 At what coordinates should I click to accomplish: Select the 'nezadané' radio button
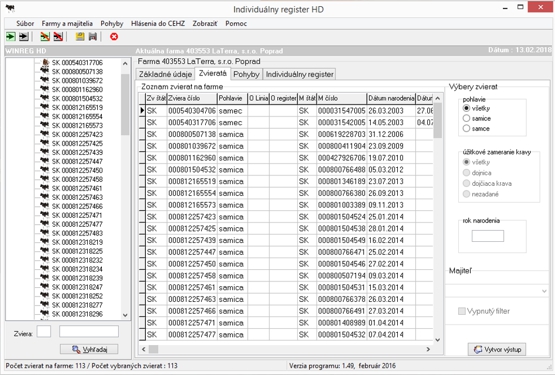pyautogui.click(x=467, y=194)
